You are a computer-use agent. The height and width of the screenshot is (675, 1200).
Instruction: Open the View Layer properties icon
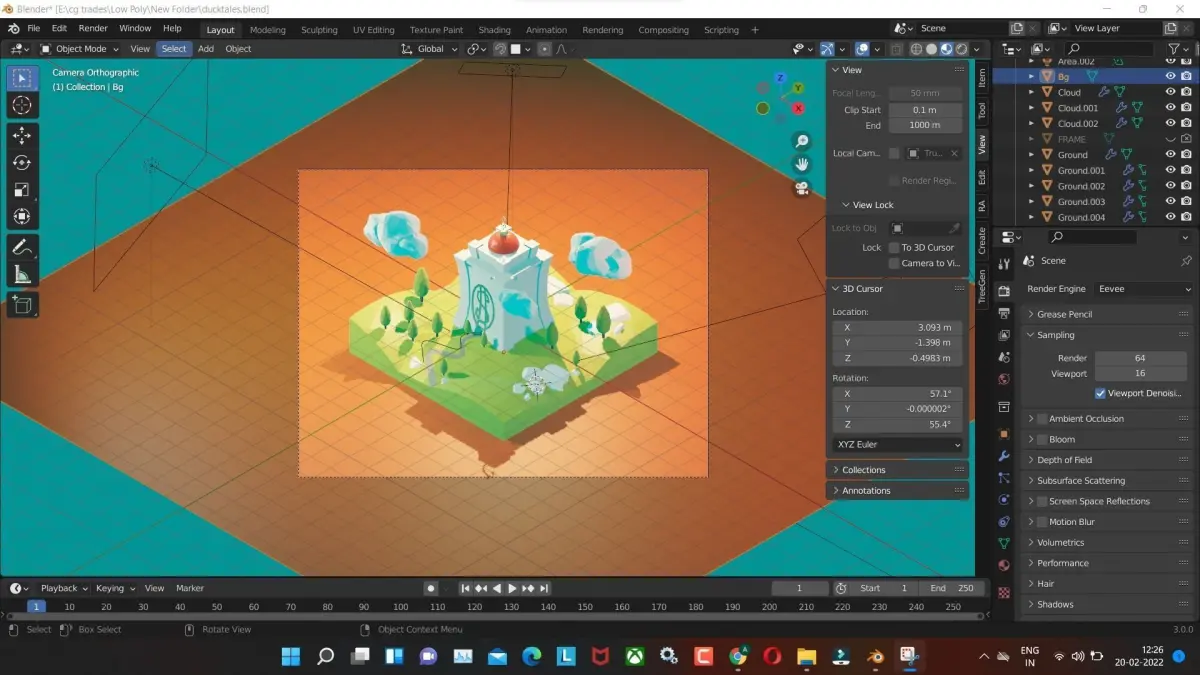pos(1004,336)
